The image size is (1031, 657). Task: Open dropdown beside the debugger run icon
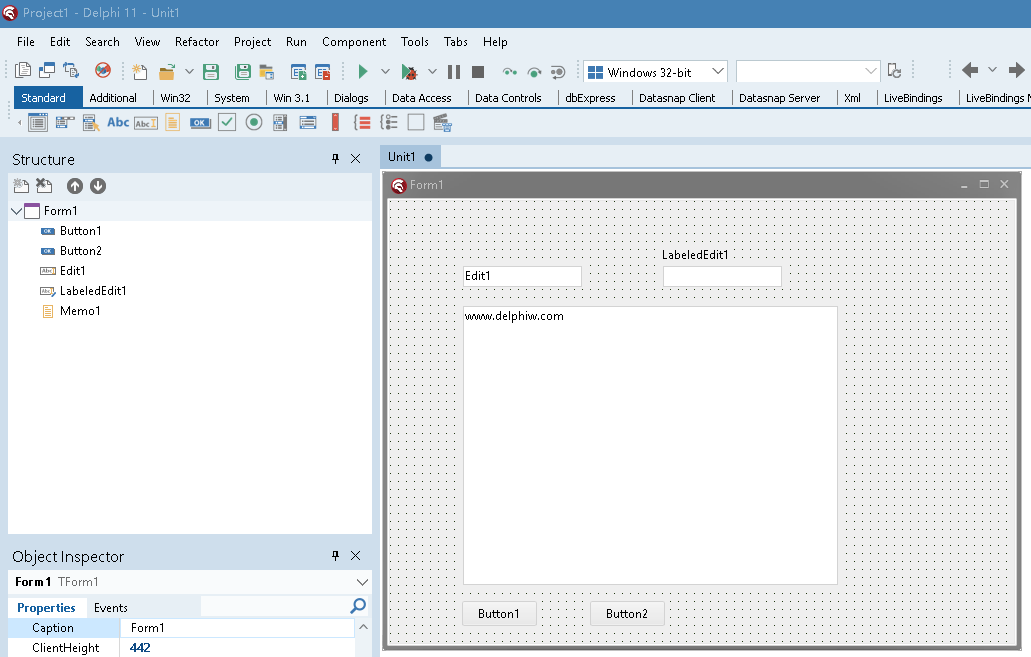point(432,71)
